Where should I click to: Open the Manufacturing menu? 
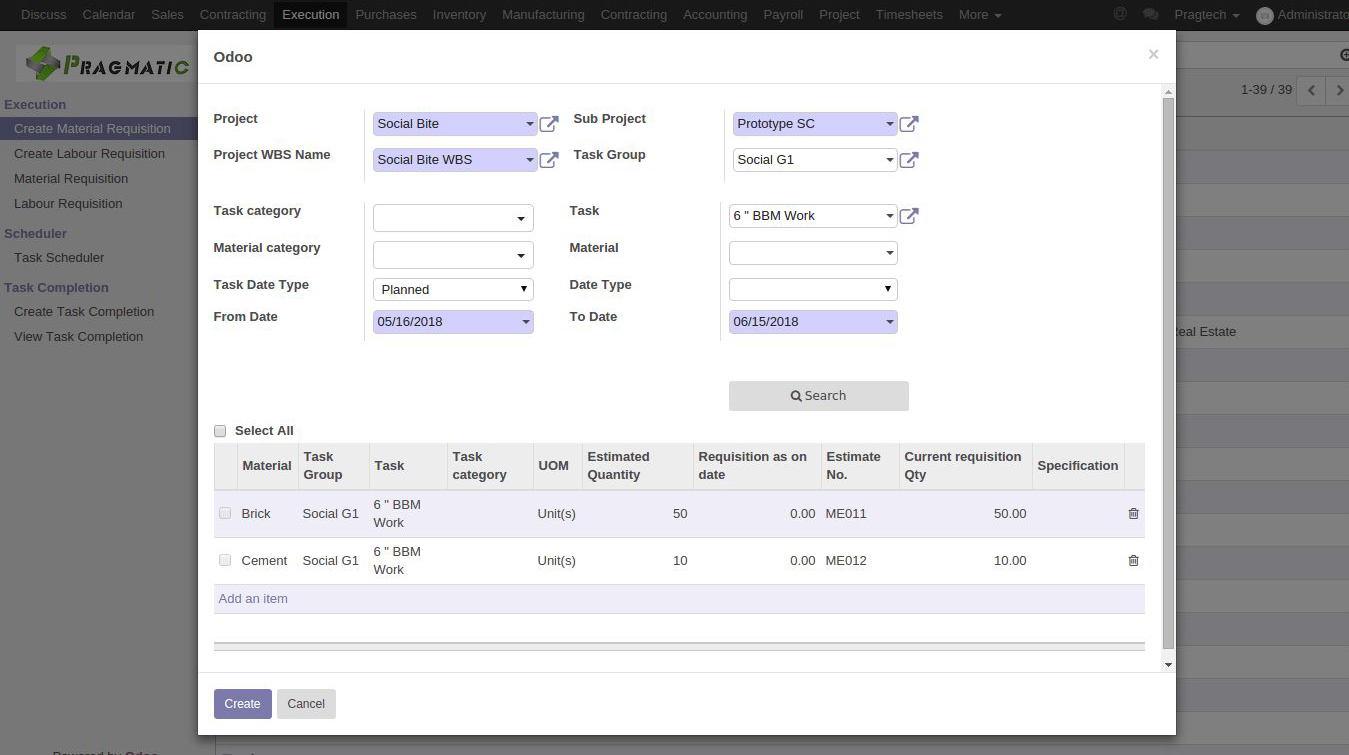543,14
